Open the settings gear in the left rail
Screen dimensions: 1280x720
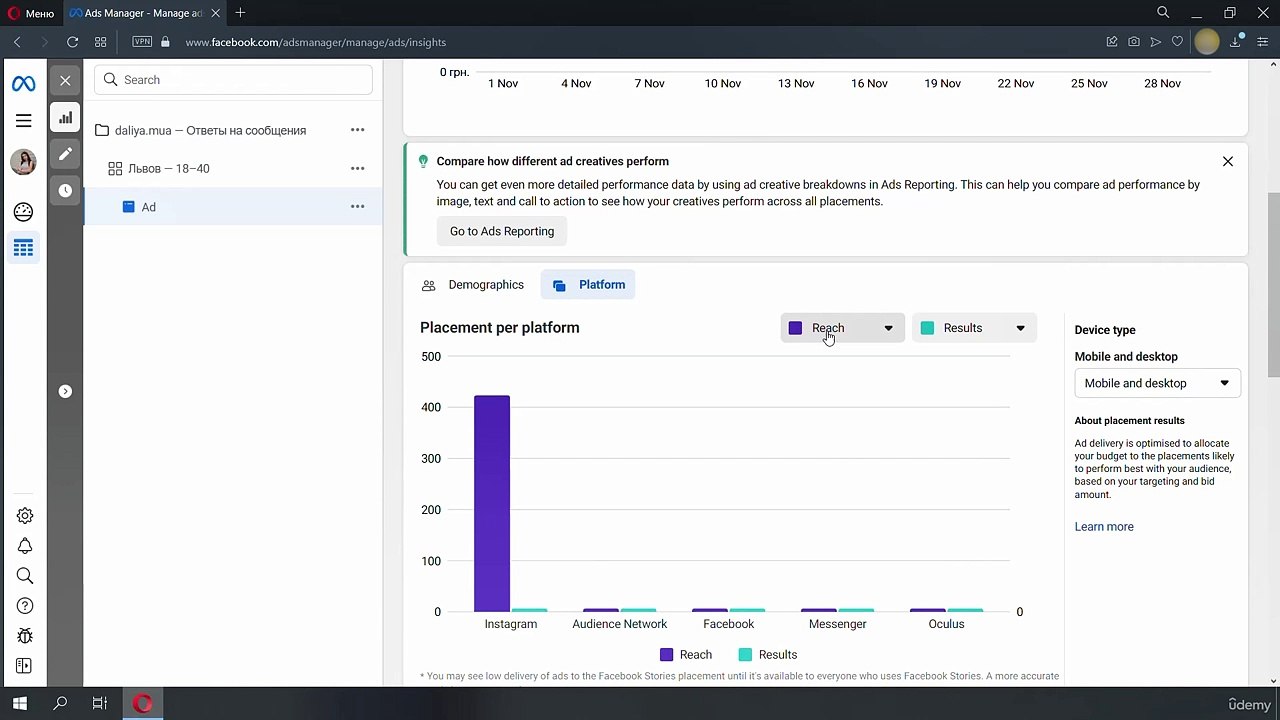[25, 516]
